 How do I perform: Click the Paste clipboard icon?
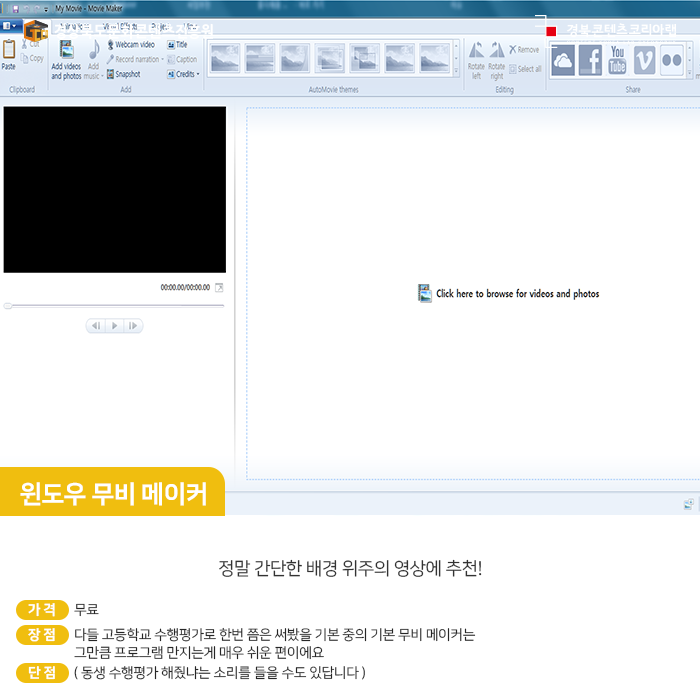click(9, 49)
